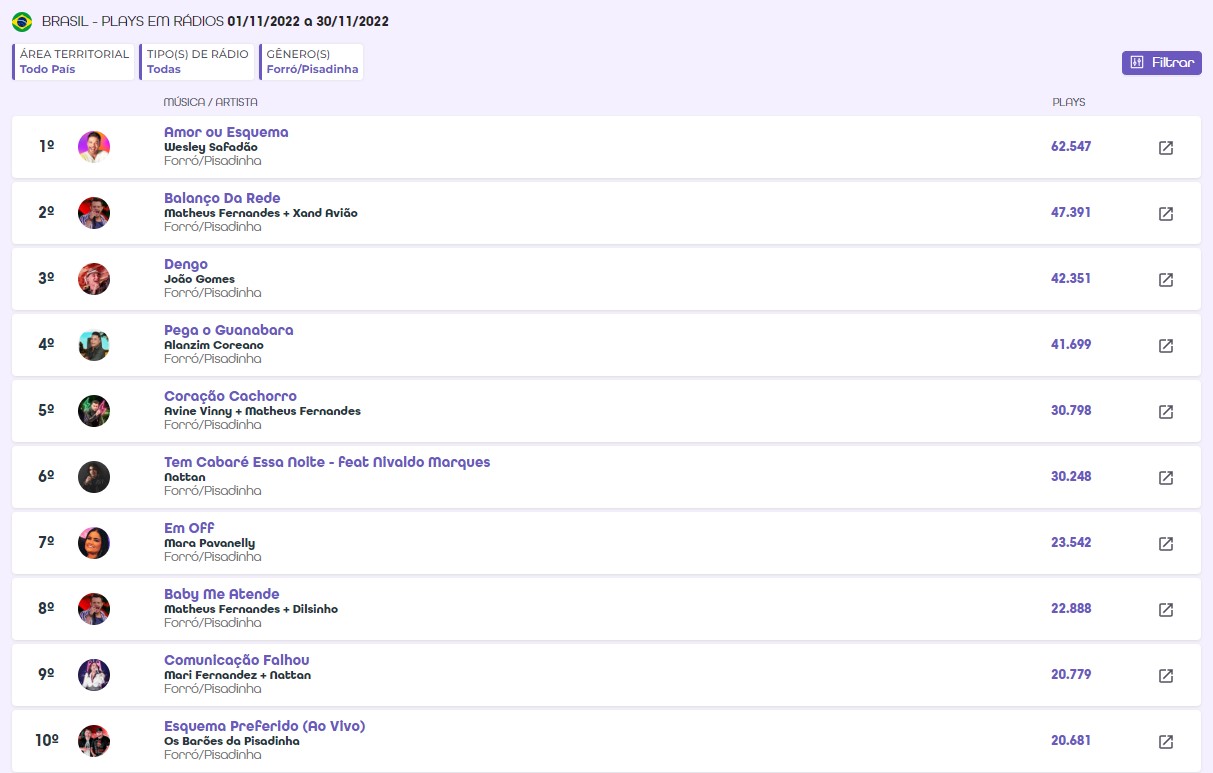Click artist avatar in Baby Me Atende row
The height and width of the screenshot is (773, 1213).
pyautogui.click(x=94, y=609)
